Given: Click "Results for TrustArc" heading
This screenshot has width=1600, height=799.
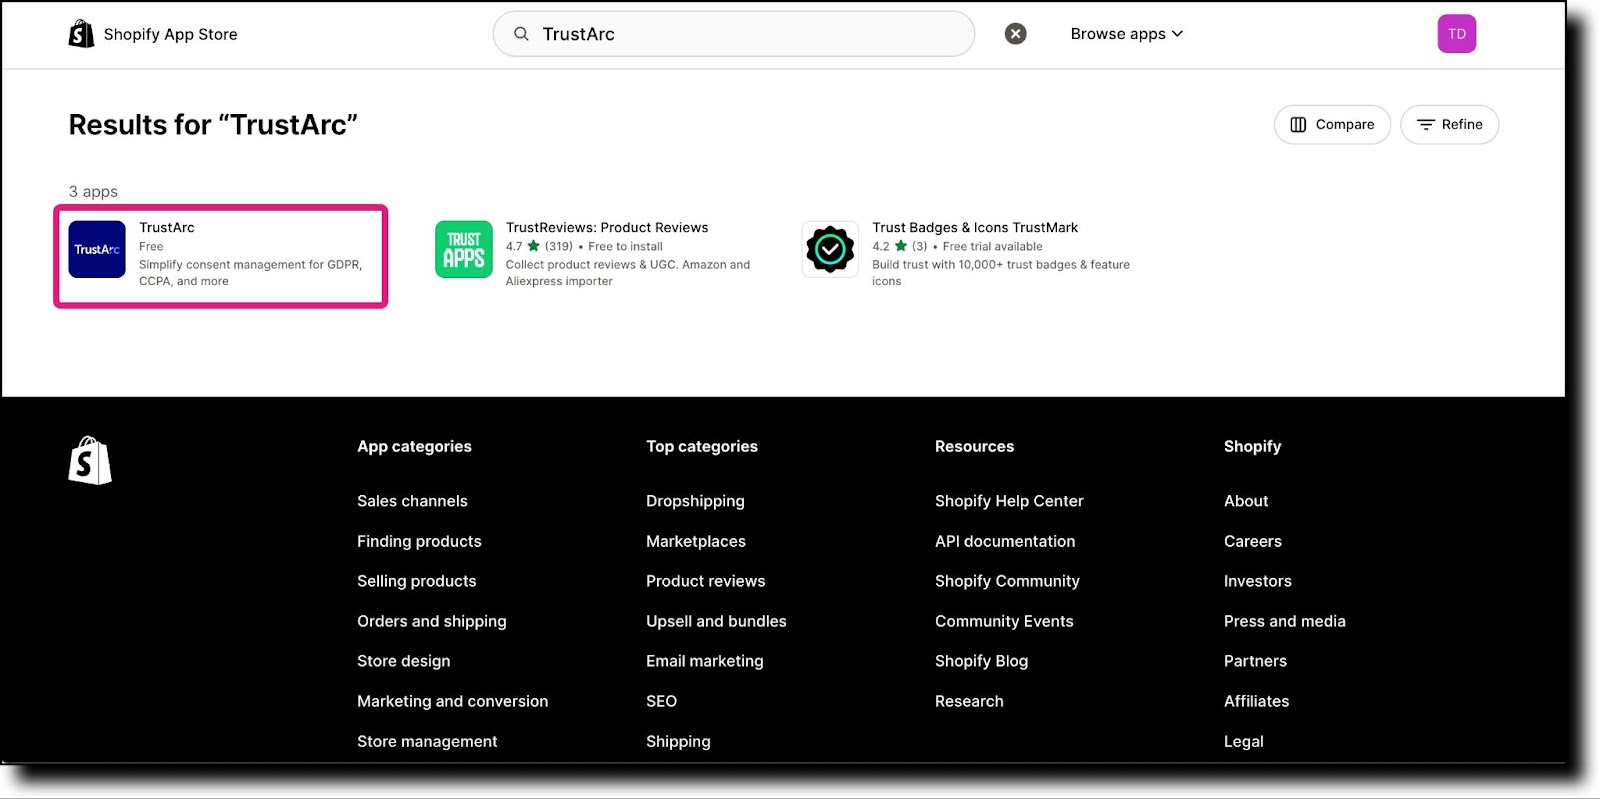Looking at the screenshot, I should coord(213,125).
